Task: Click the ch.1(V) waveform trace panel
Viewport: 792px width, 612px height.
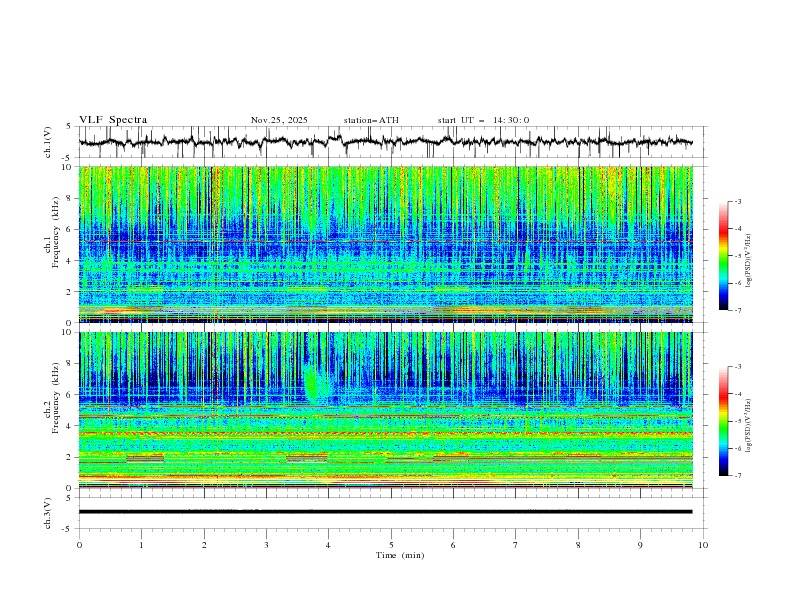Action: [x=390, y=142]
